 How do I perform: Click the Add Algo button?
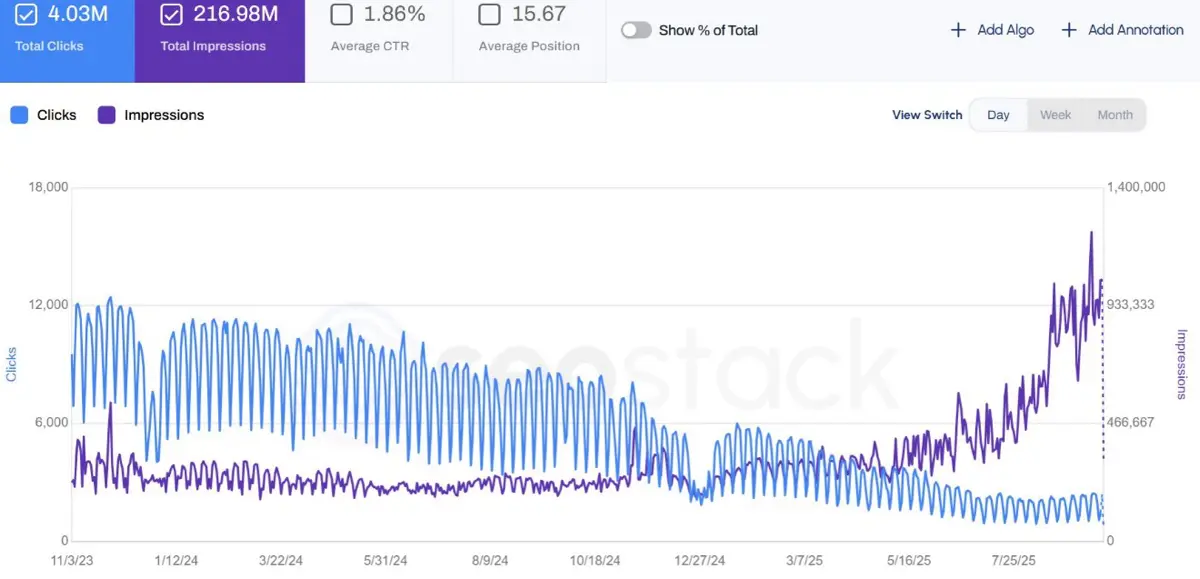[x=992, y=30]
